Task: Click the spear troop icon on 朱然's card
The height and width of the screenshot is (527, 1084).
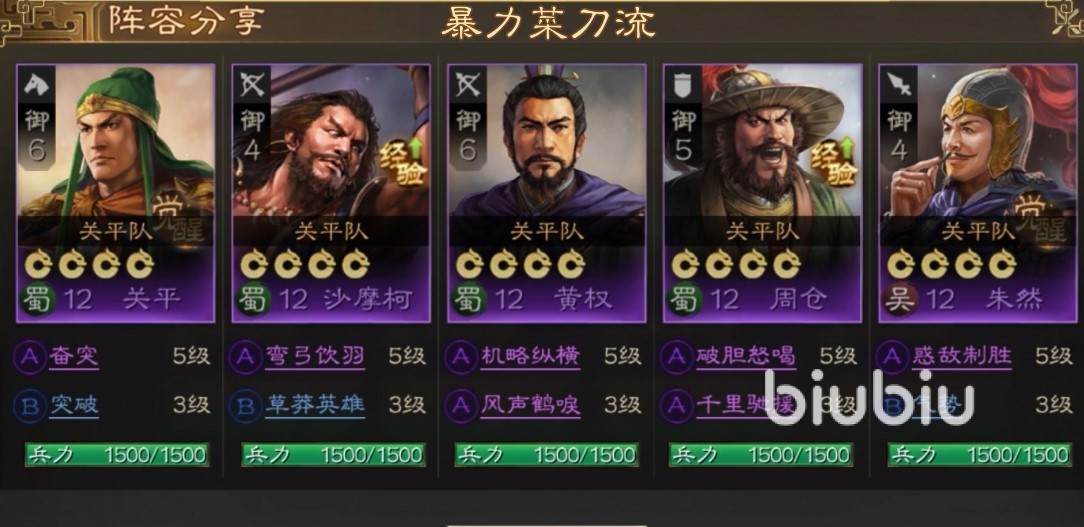Action: pyautogui.click(x=898, y=84)
